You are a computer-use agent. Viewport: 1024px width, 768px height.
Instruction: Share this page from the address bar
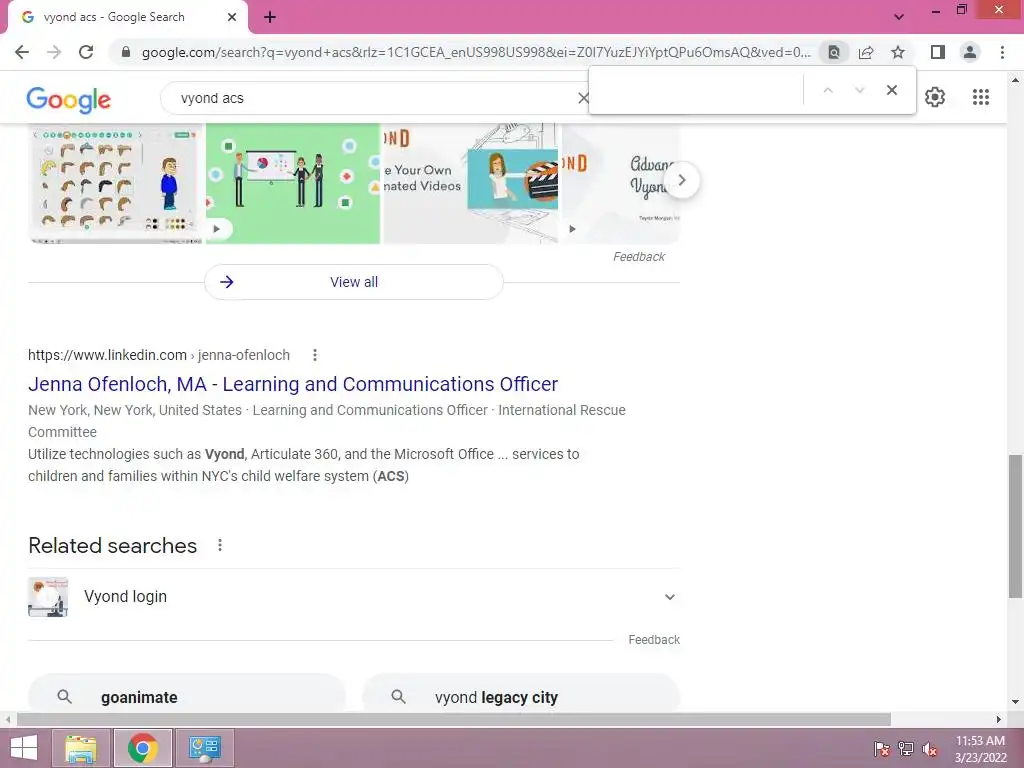click(x=866, y=52)
